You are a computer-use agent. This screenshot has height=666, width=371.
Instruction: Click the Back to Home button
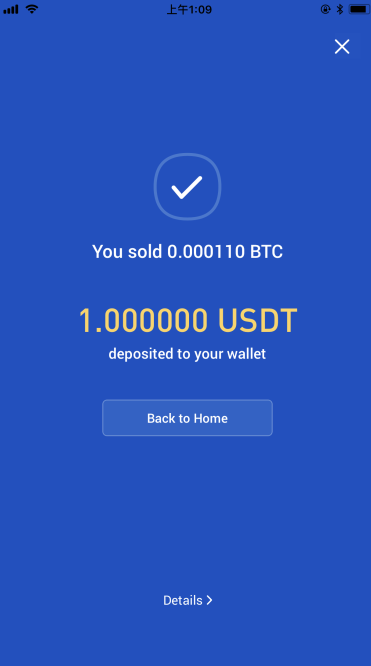click(x=187, y=418)
